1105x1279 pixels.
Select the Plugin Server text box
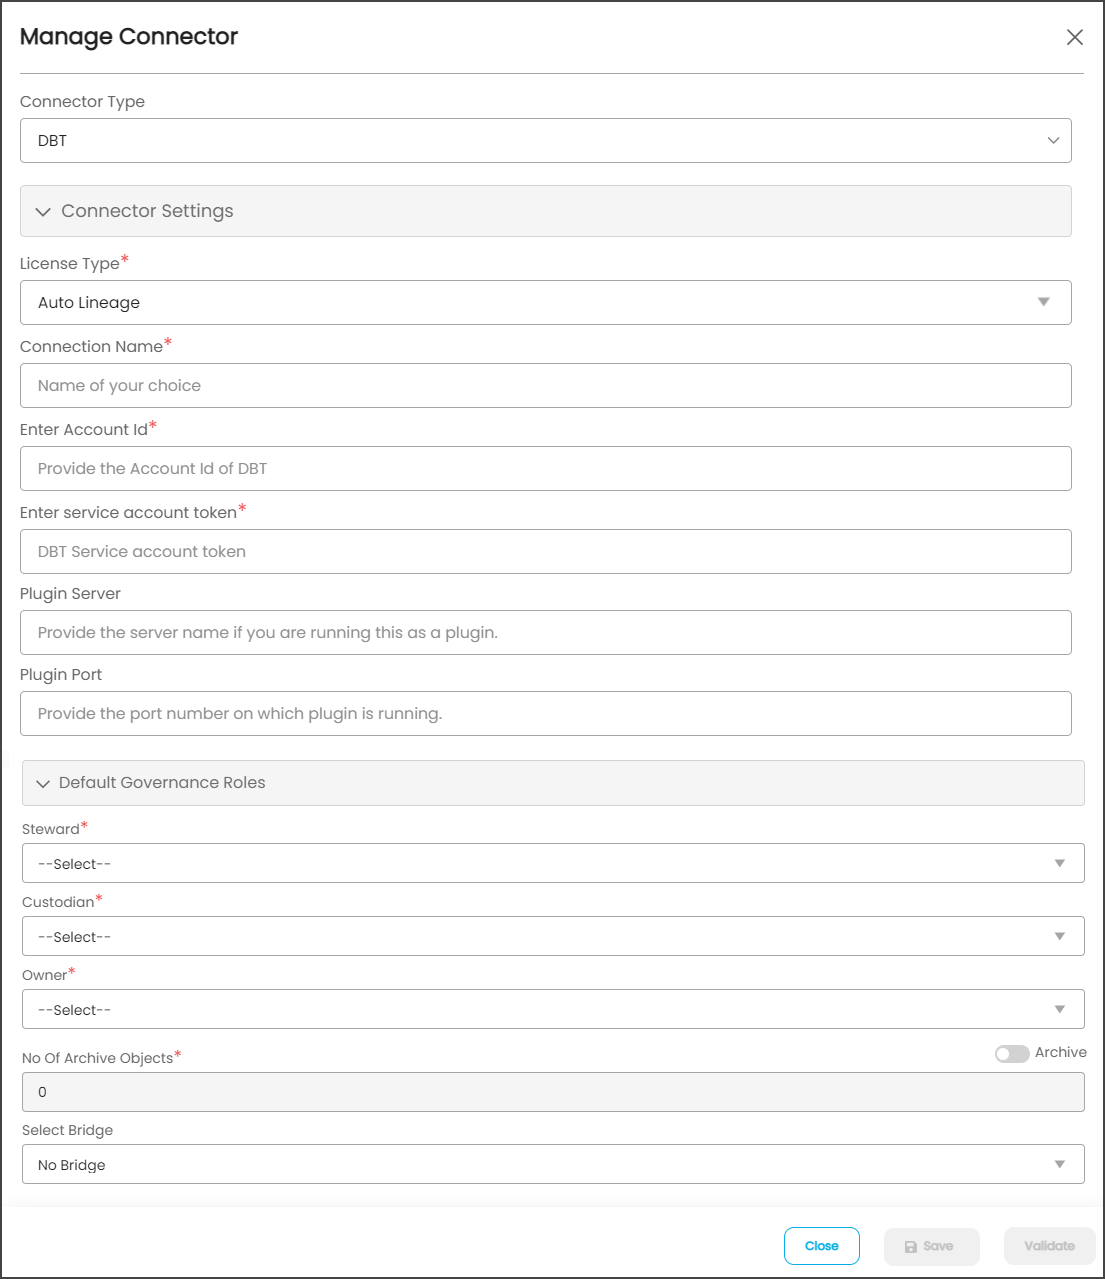545,633
